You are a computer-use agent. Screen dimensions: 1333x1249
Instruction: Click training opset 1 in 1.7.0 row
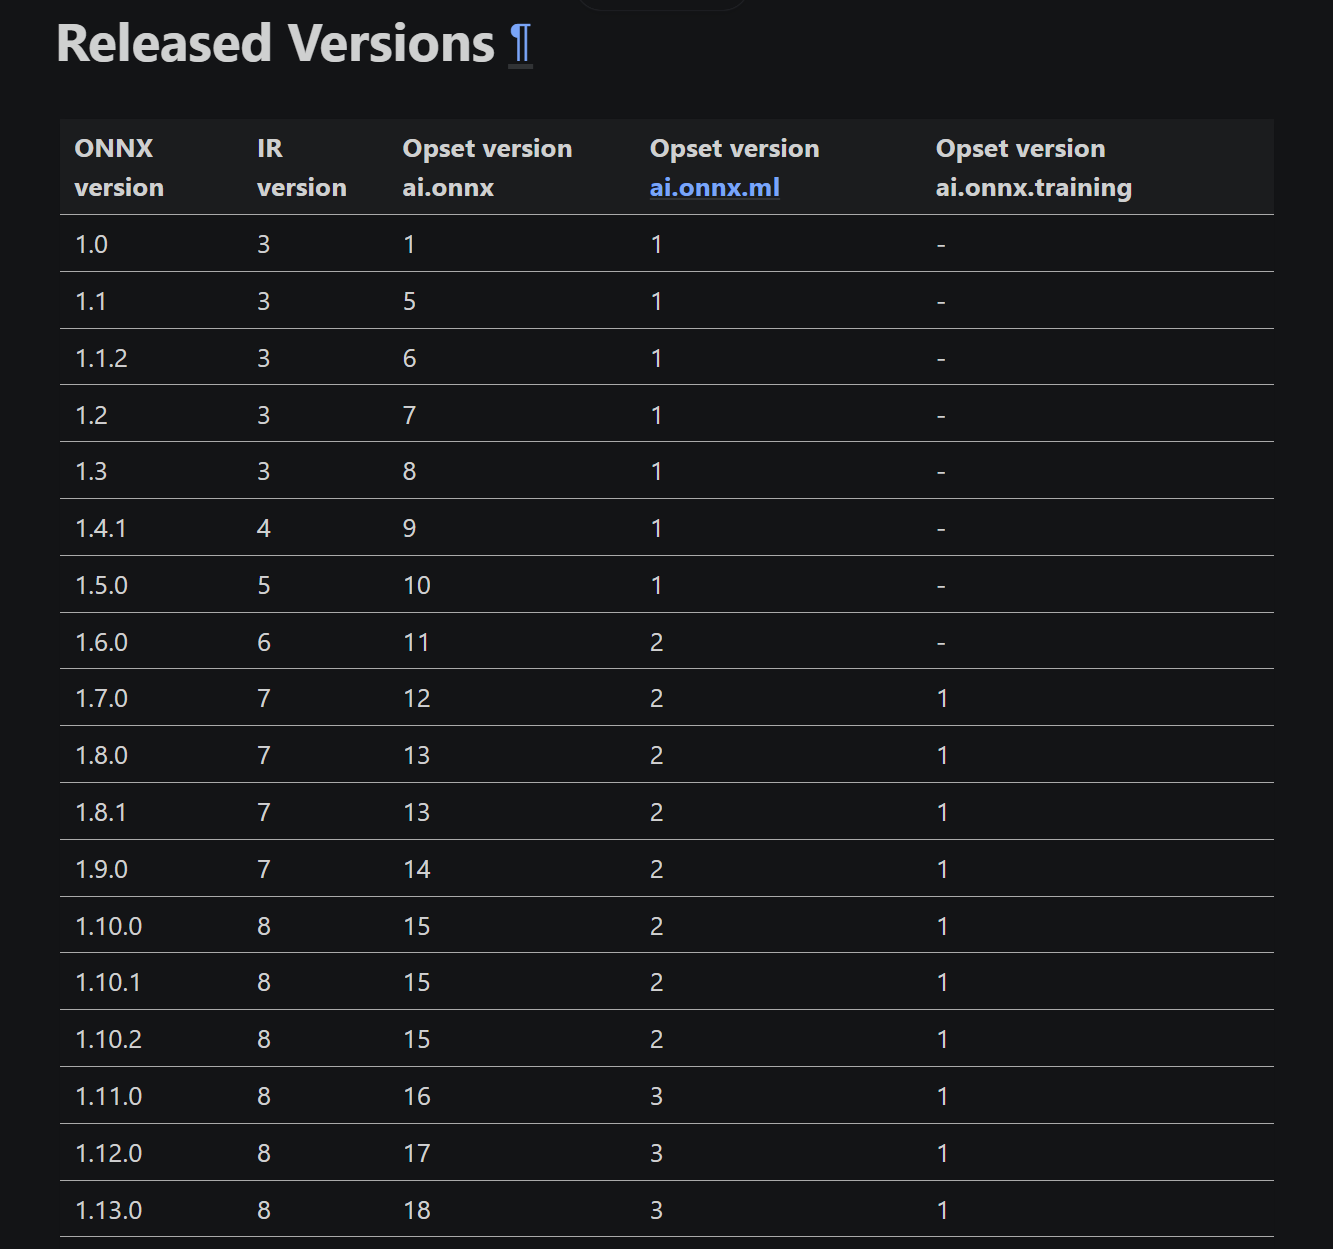click(942, 698)
